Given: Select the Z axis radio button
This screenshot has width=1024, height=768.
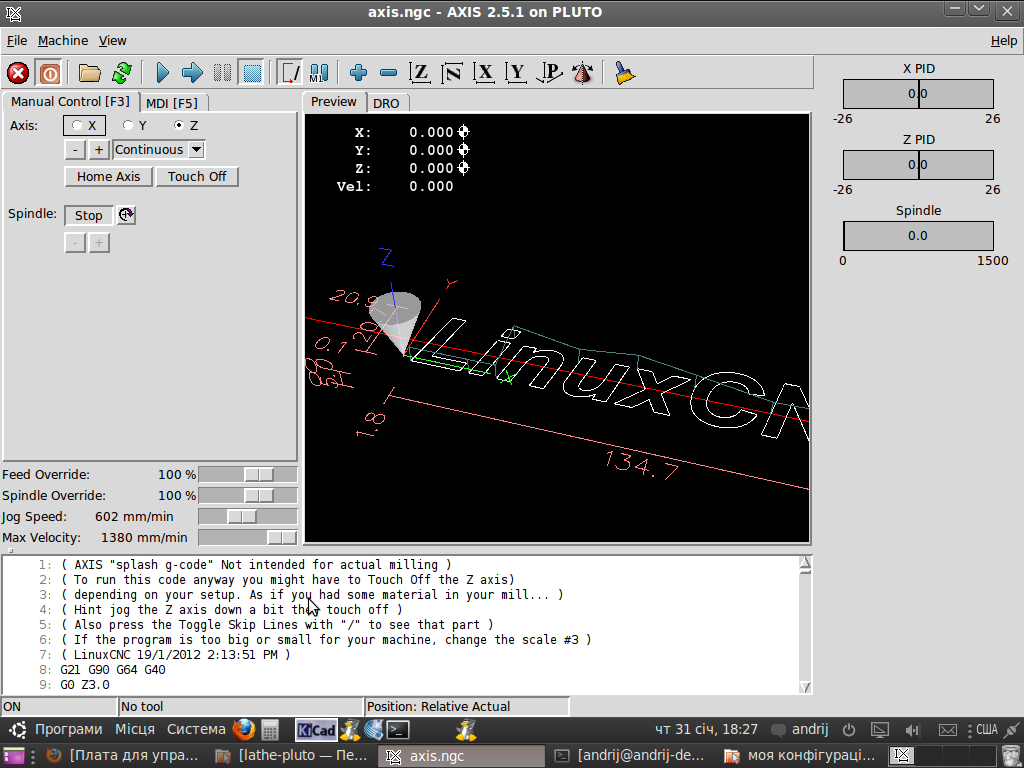Looking at the screenshot, I should point(179,126).
